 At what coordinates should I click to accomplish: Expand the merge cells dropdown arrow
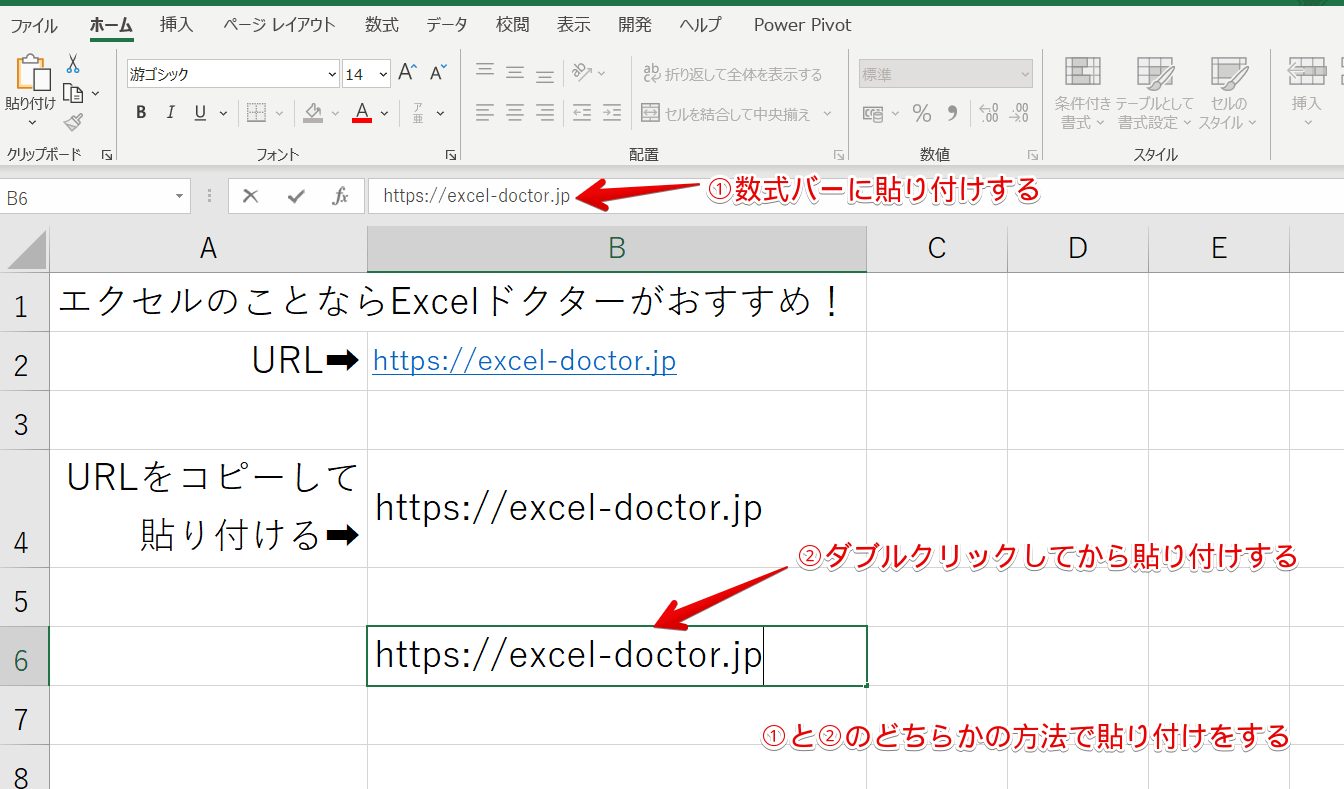pos(827,113)
